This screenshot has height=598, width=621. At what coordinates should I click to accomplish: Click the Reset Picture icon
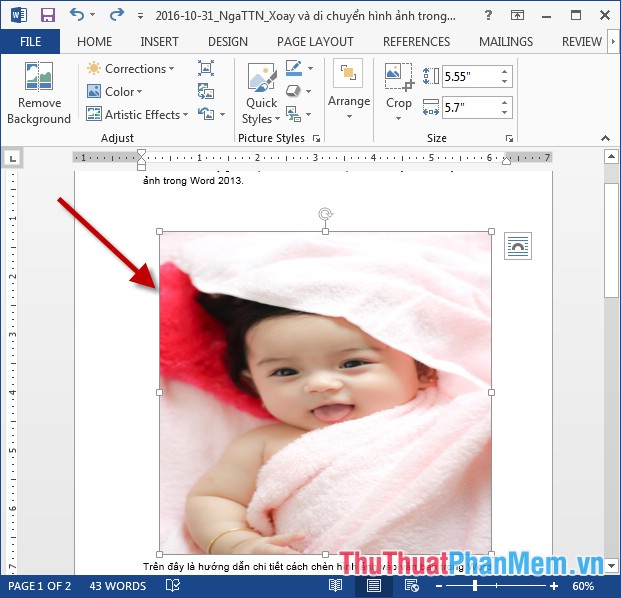tap(206, 114)
